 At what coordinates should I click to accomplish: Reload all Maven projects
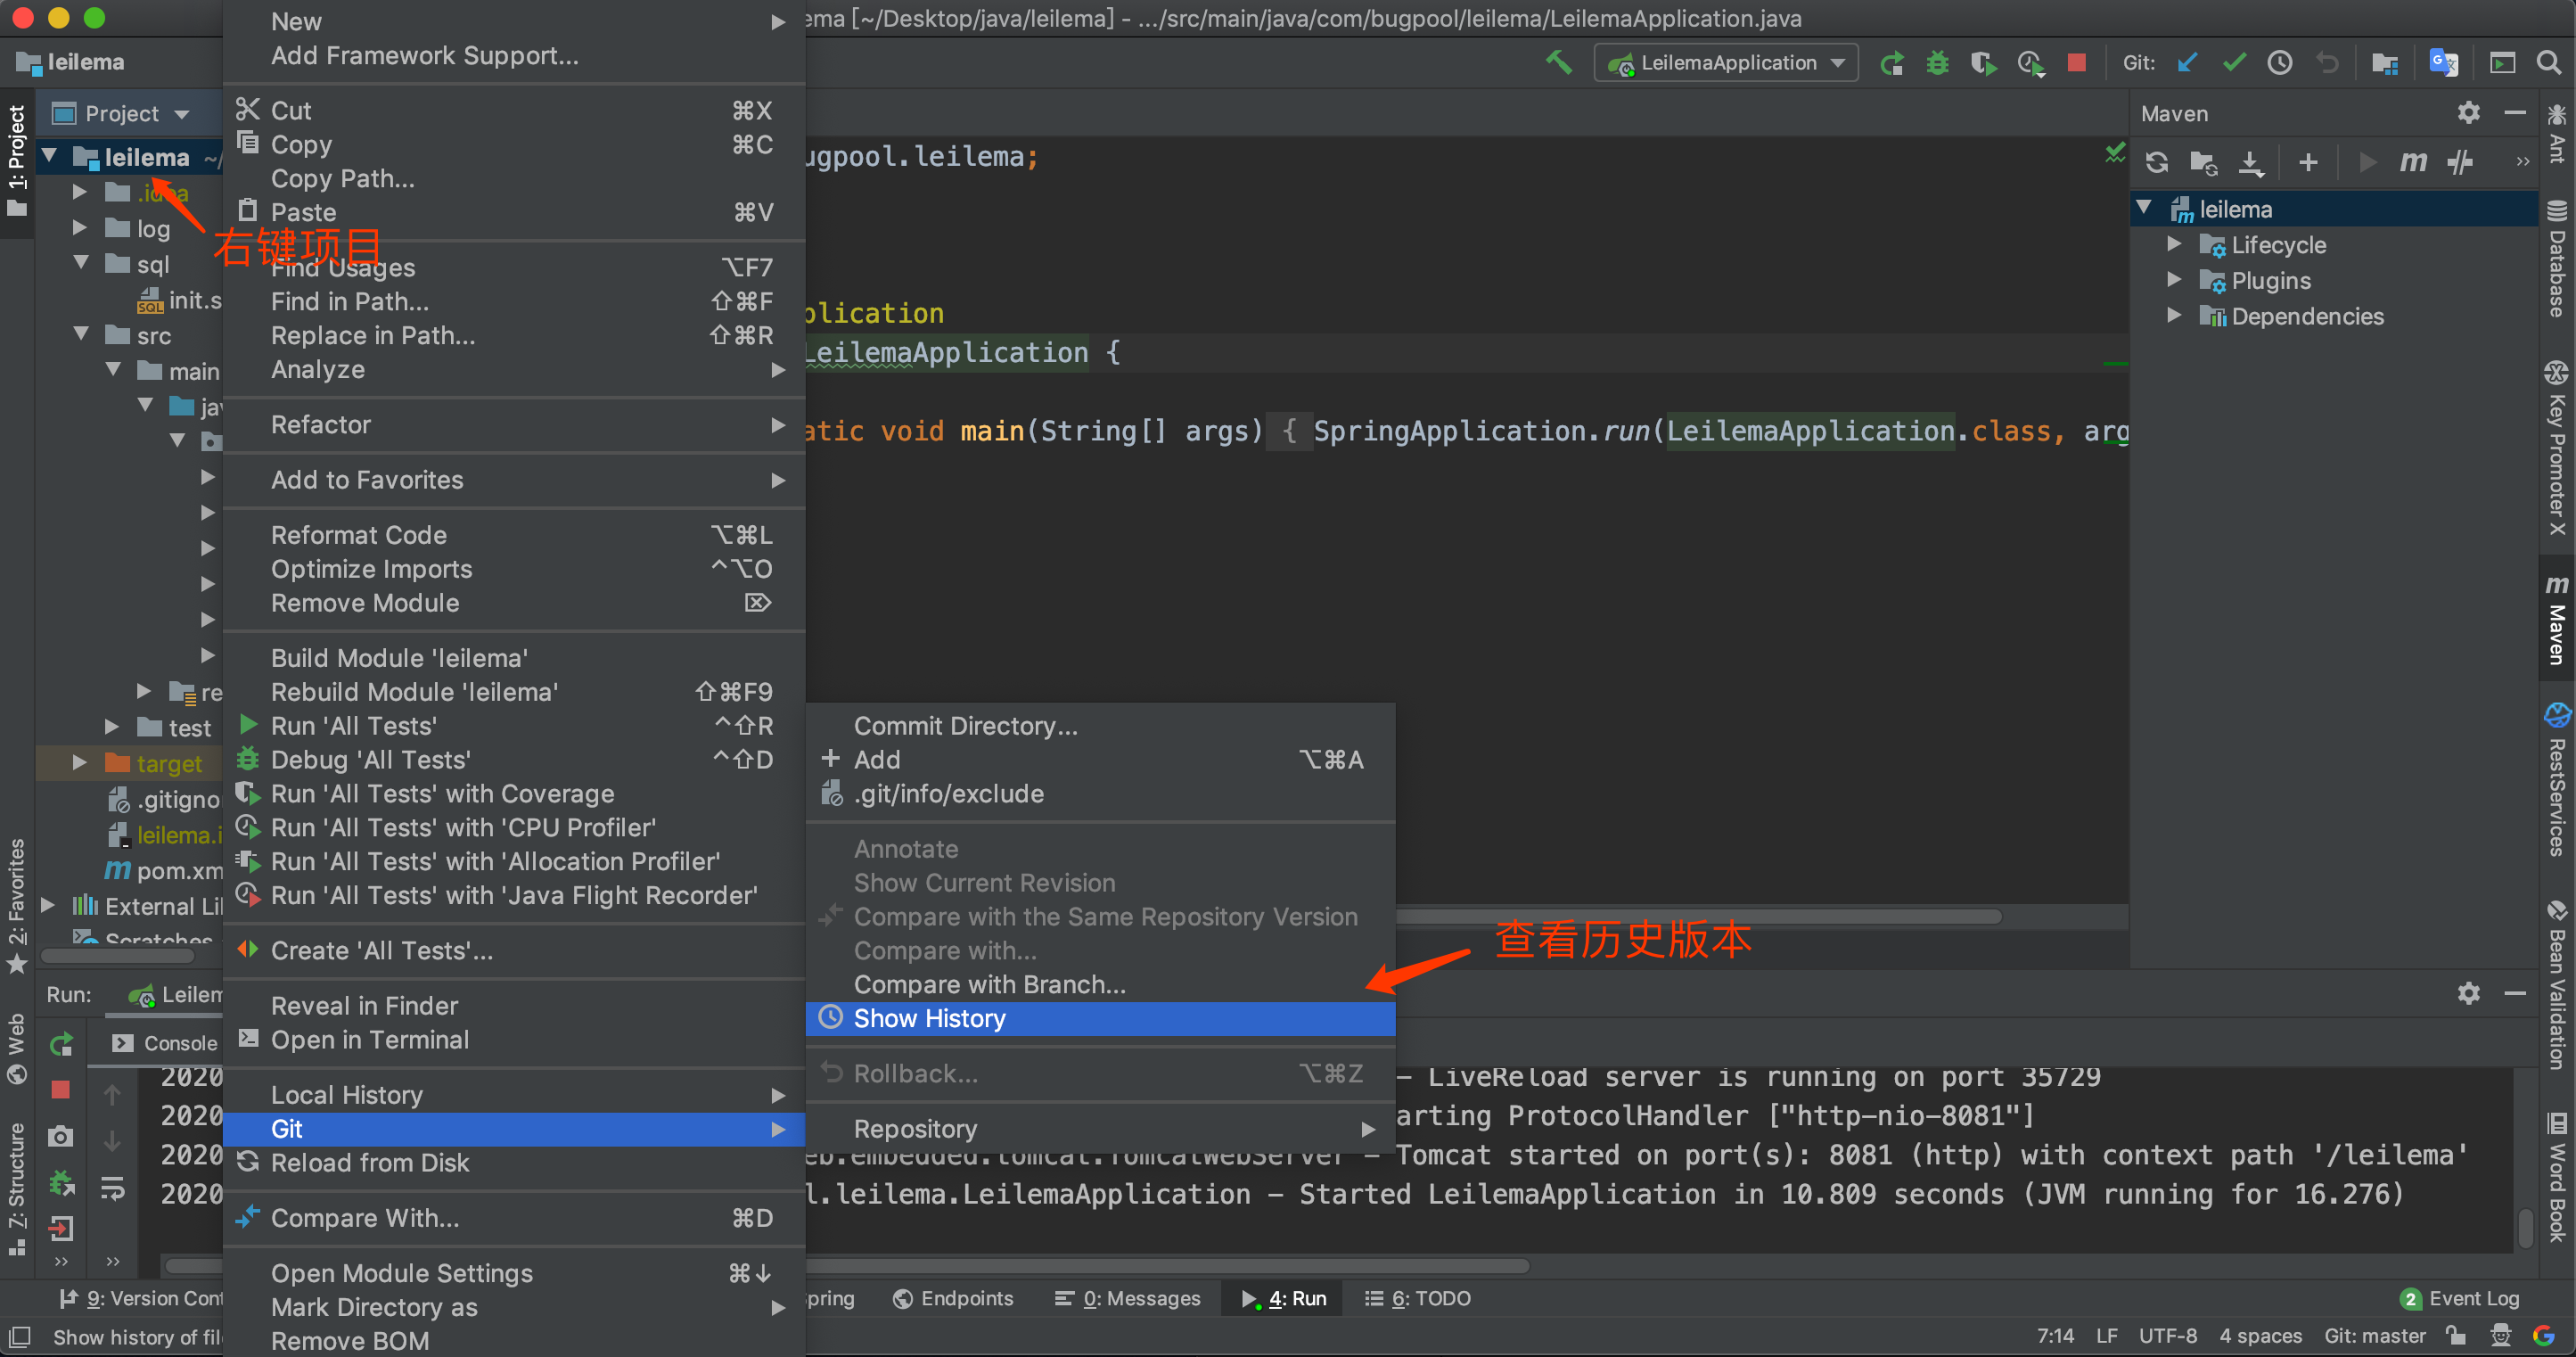point(2157,162)
